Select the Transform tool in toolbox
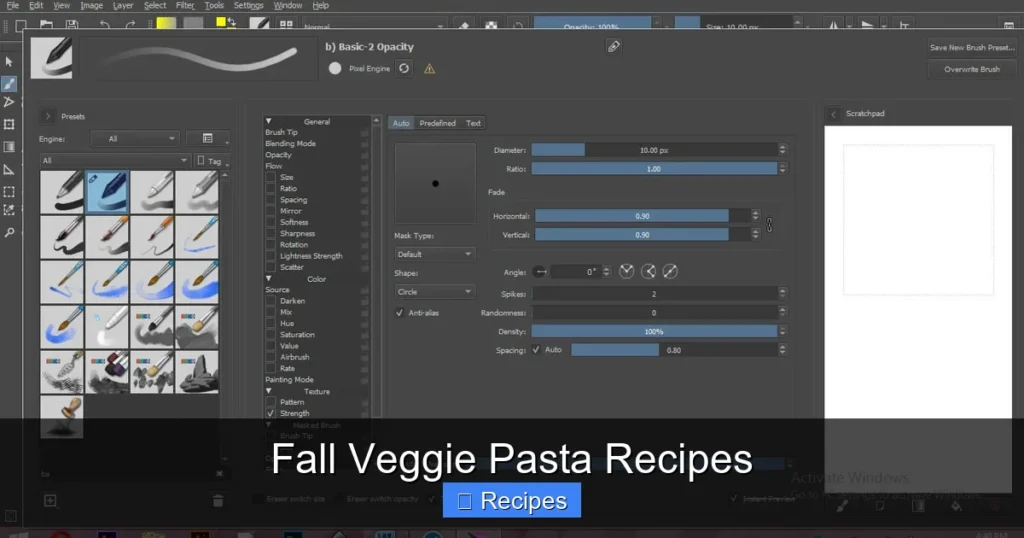Screen dimensions: 1024x538 click(9, 124)
